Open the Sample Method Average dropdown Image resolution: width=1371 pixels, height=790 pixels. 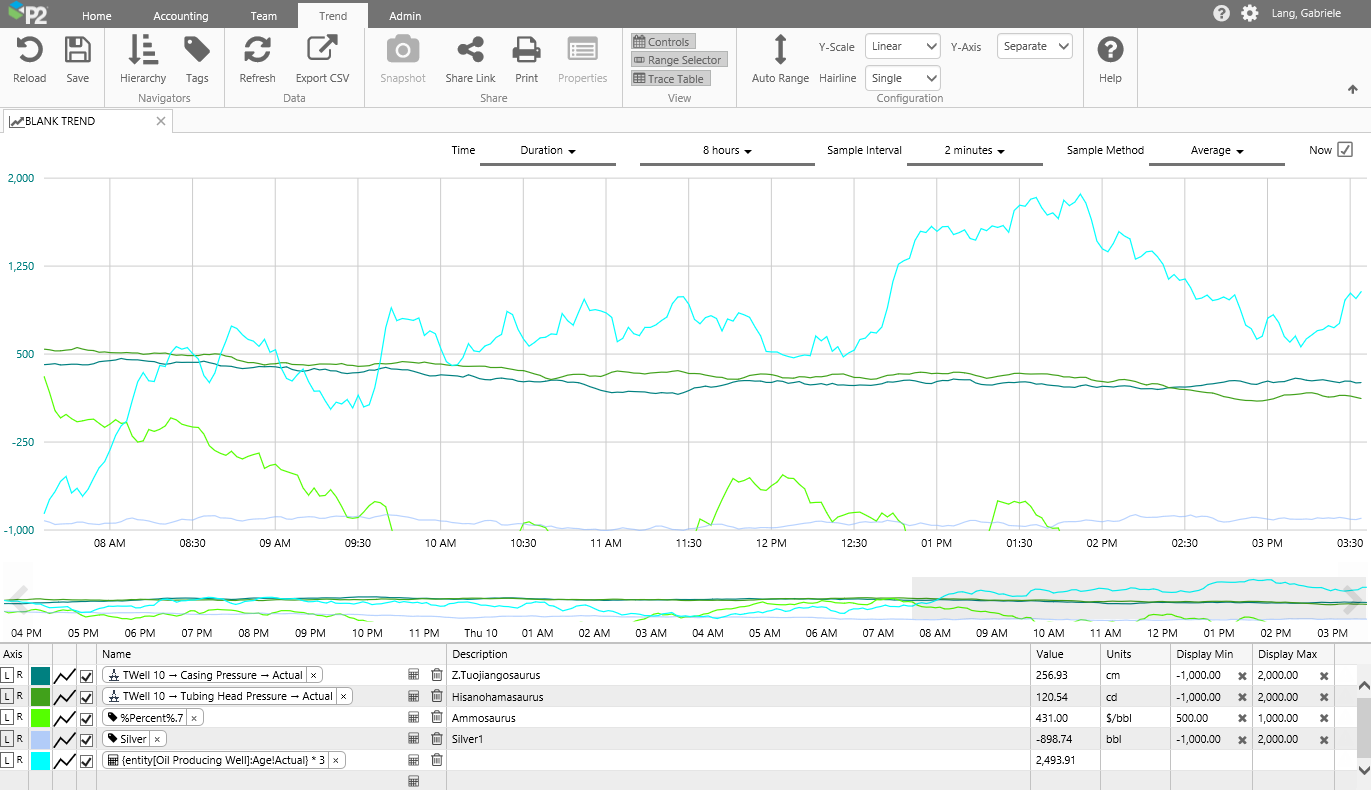coord(1216,151)
